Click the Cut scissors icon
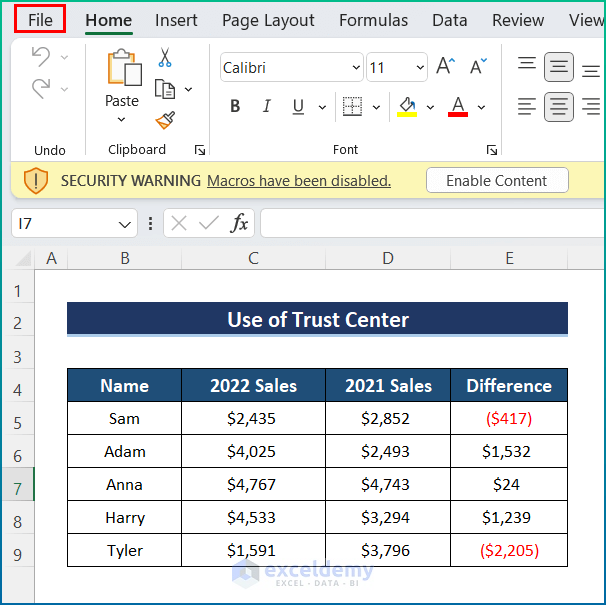Viewport: 606px width, 605px height. coord(165,58)
